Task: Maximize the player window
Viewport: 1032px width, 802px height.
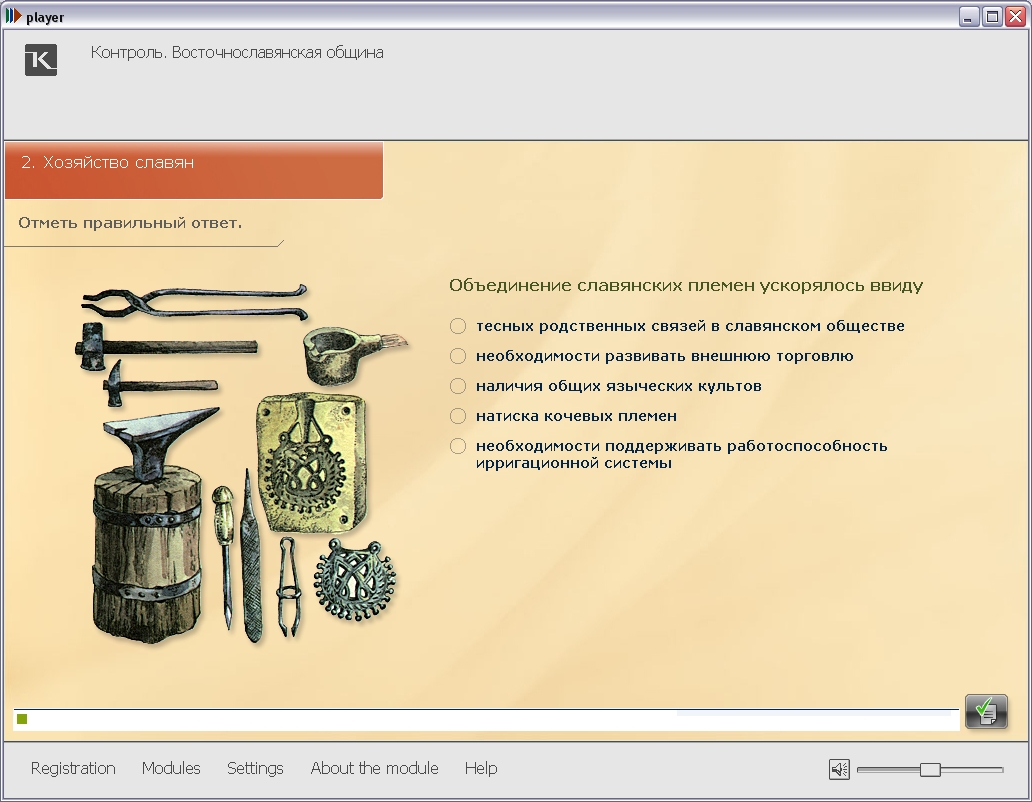Action: pos(992,16)
